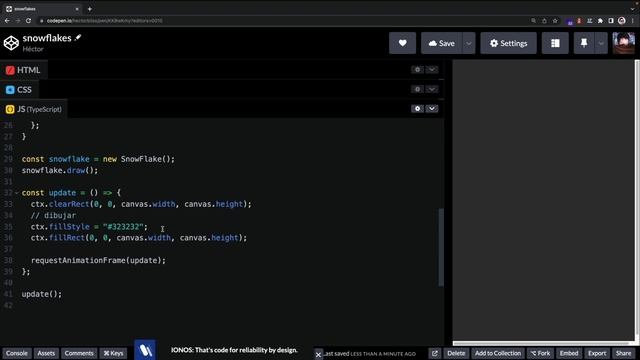Image resolution: width=640 pixels, height=360 pixels.
Task: Show keyboard shortcut Keys
Action: pyautogui.click(x=113, y=353)
